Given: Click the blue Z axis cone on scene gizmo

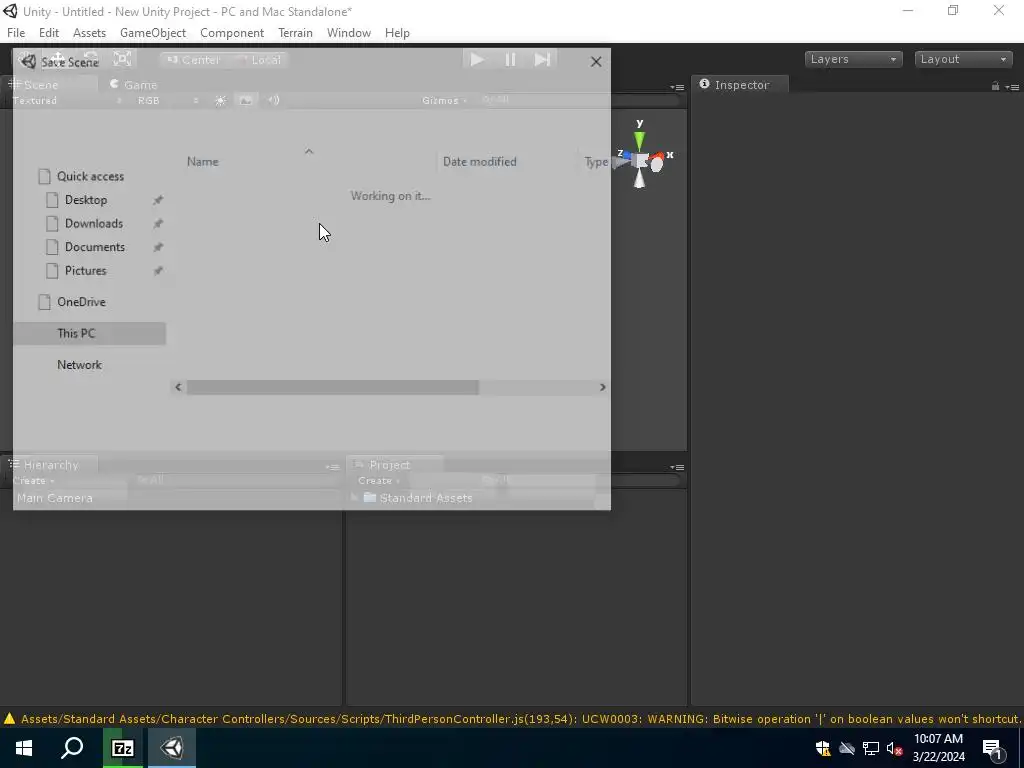Looking at the screenshot, I should 626,155.
